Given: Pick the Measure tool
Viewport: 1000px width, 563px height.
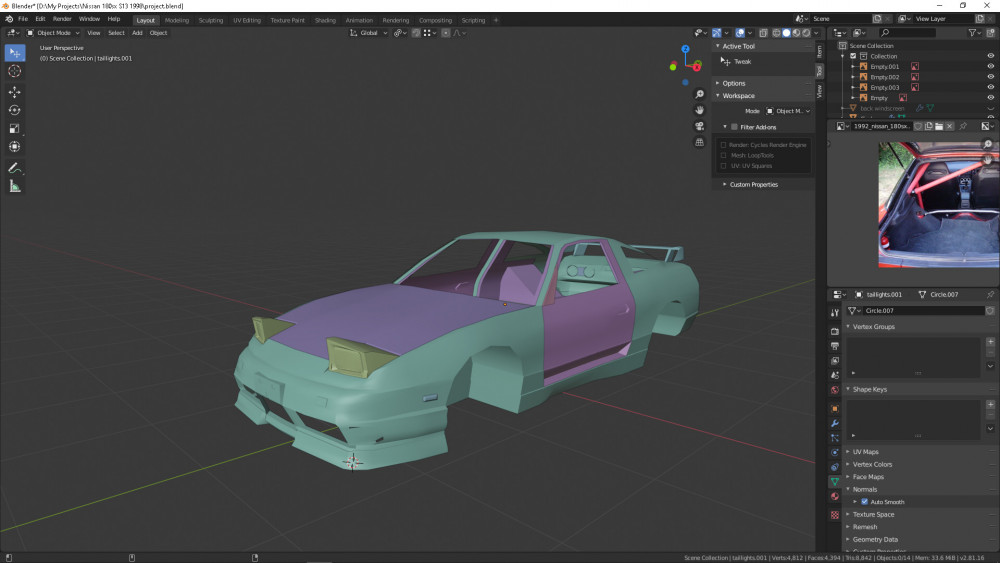Looking at the screenshot, I should point(15,186).
